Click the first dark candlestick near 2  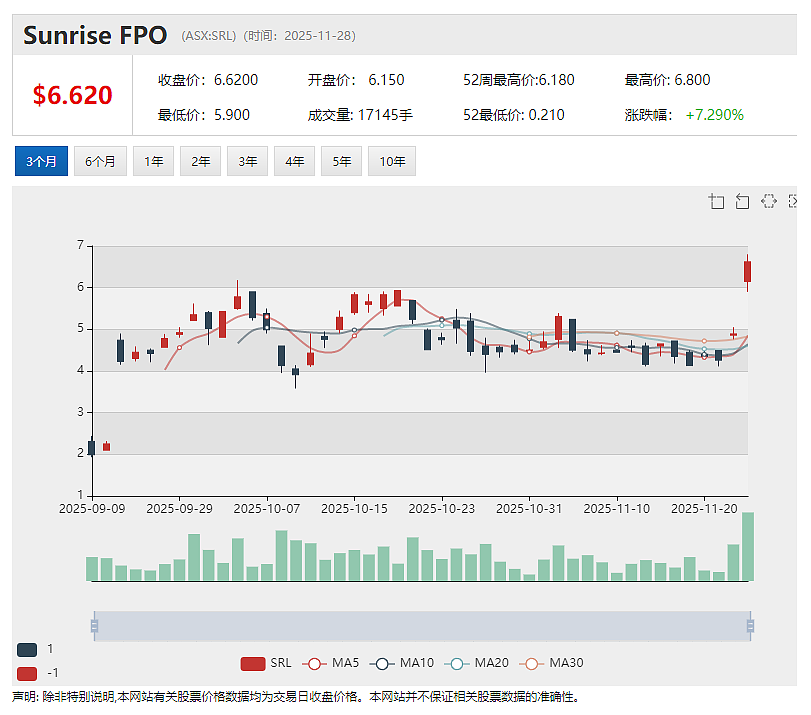coord(92,448)
